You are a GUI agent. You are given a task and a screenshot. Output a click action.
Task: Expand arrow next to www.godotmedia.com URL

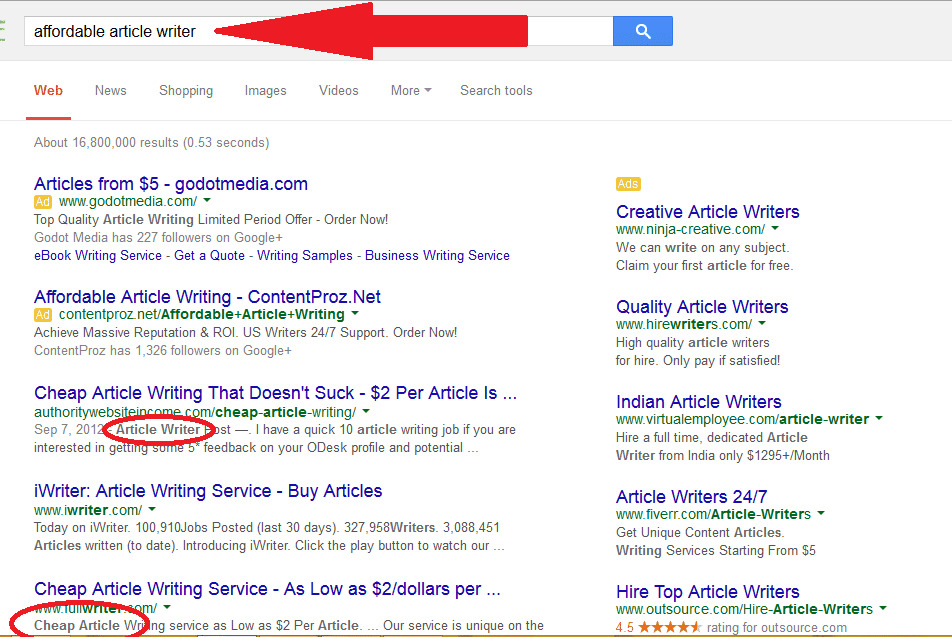(x=207, y=200)
